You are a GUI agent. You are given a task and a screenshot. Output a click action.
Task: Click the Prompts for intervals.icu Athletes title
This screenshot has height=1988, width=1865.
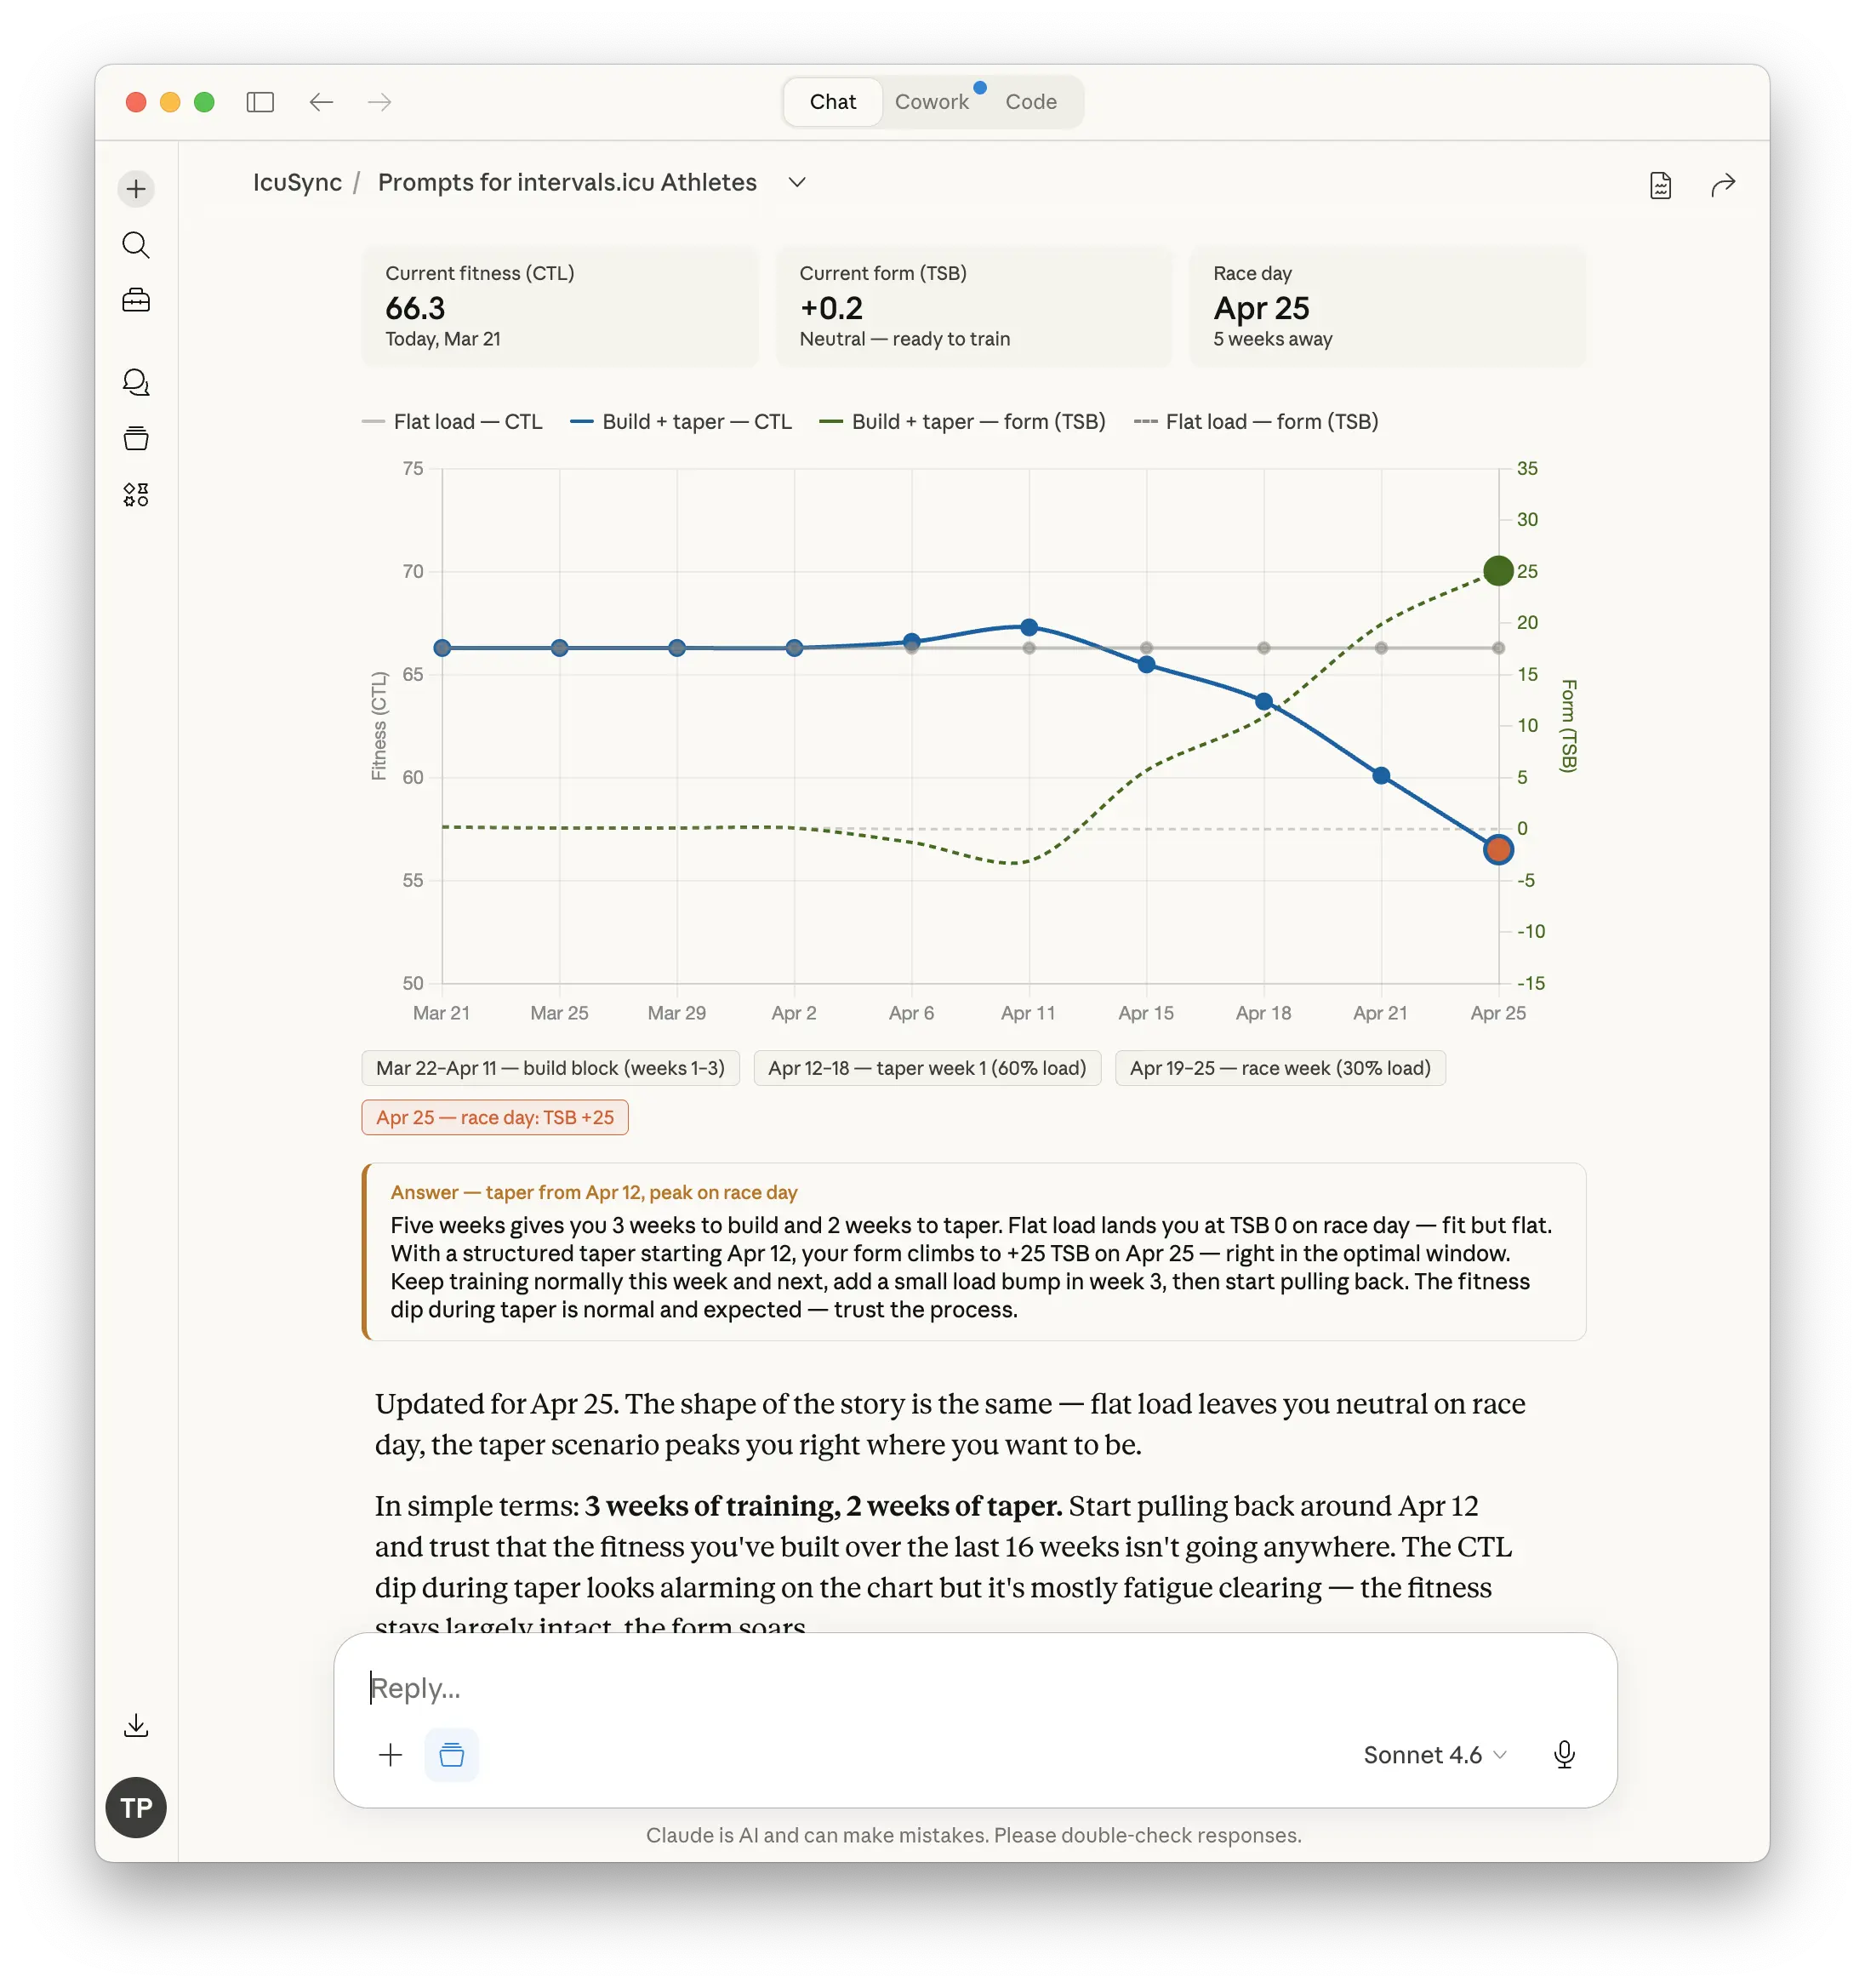(567, 182)
